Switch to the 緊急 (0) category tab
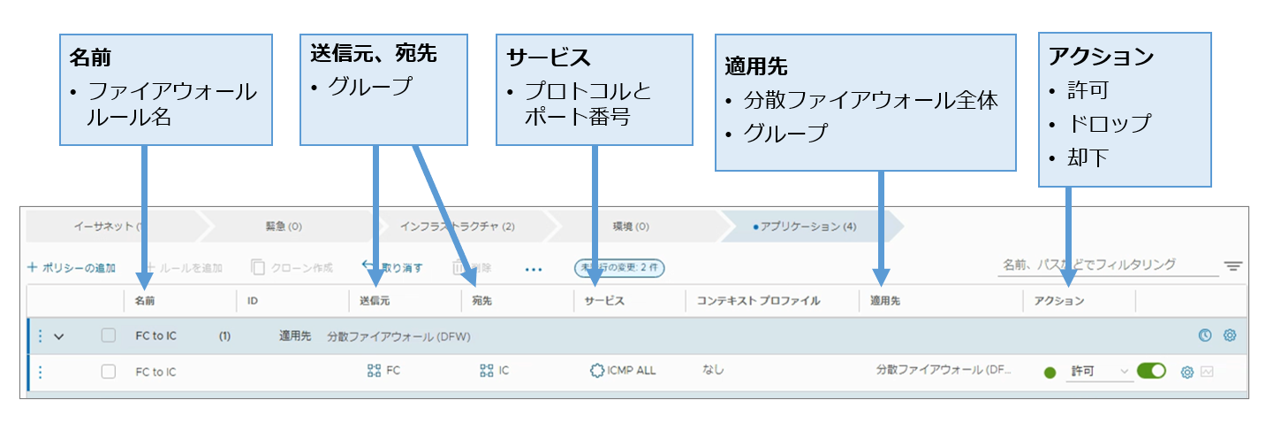This screenshot has height=430, width=1266. (284, 227)
